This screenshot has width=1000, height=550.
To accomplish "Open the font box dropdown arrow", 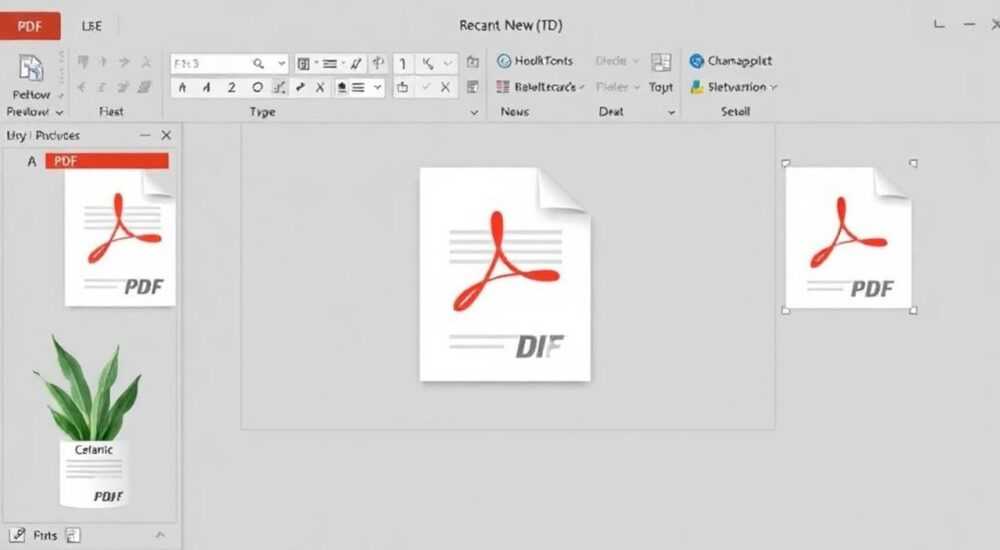I will (281, 64).
